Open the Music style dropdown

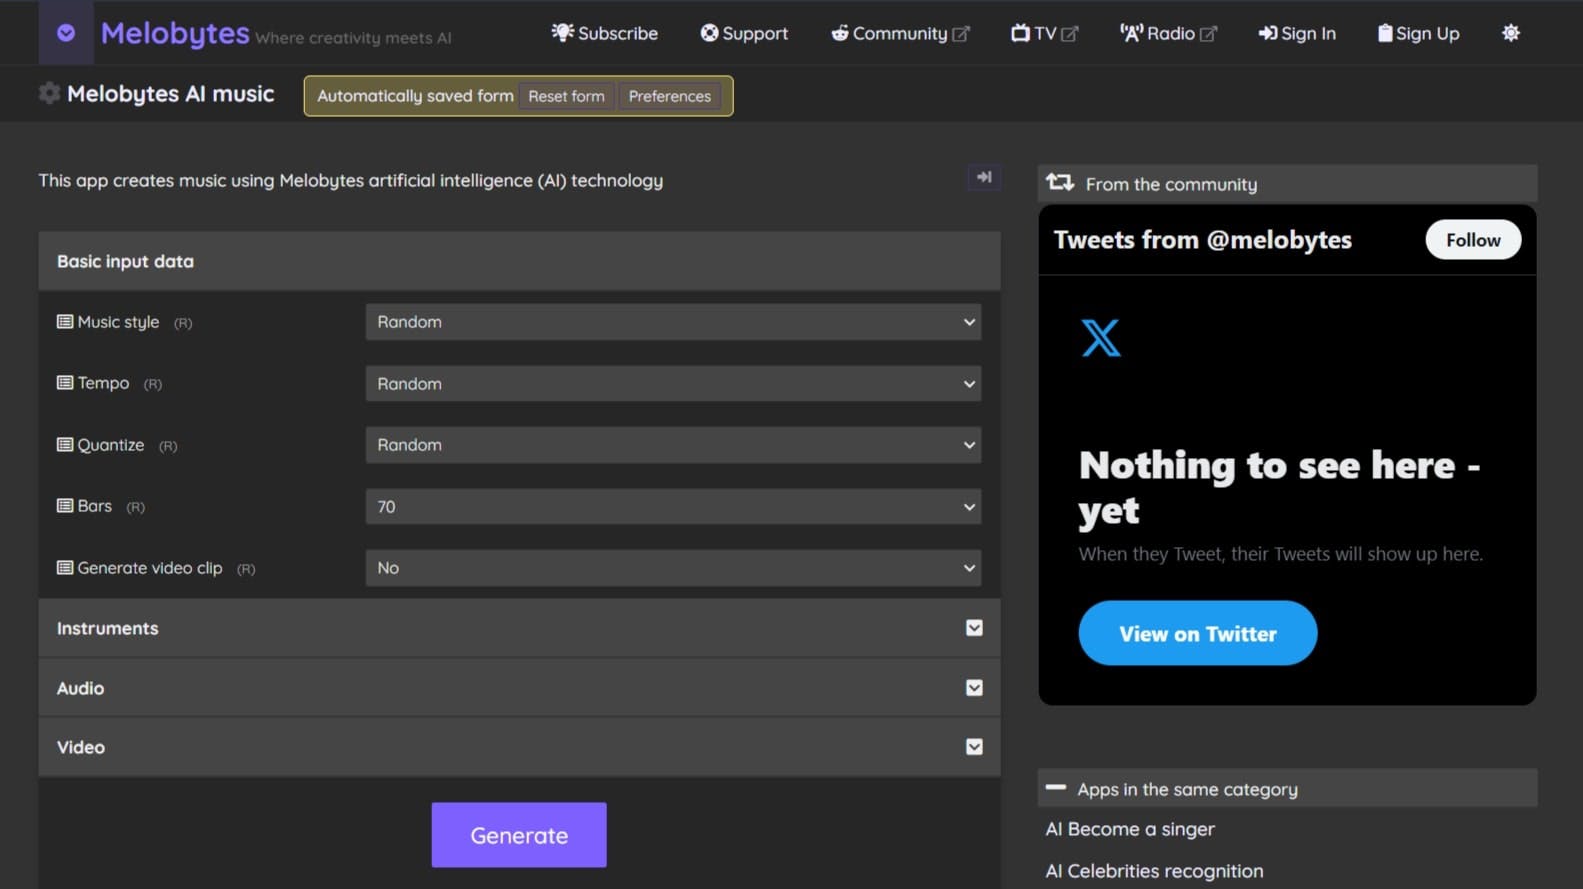(x=673, y=322)
